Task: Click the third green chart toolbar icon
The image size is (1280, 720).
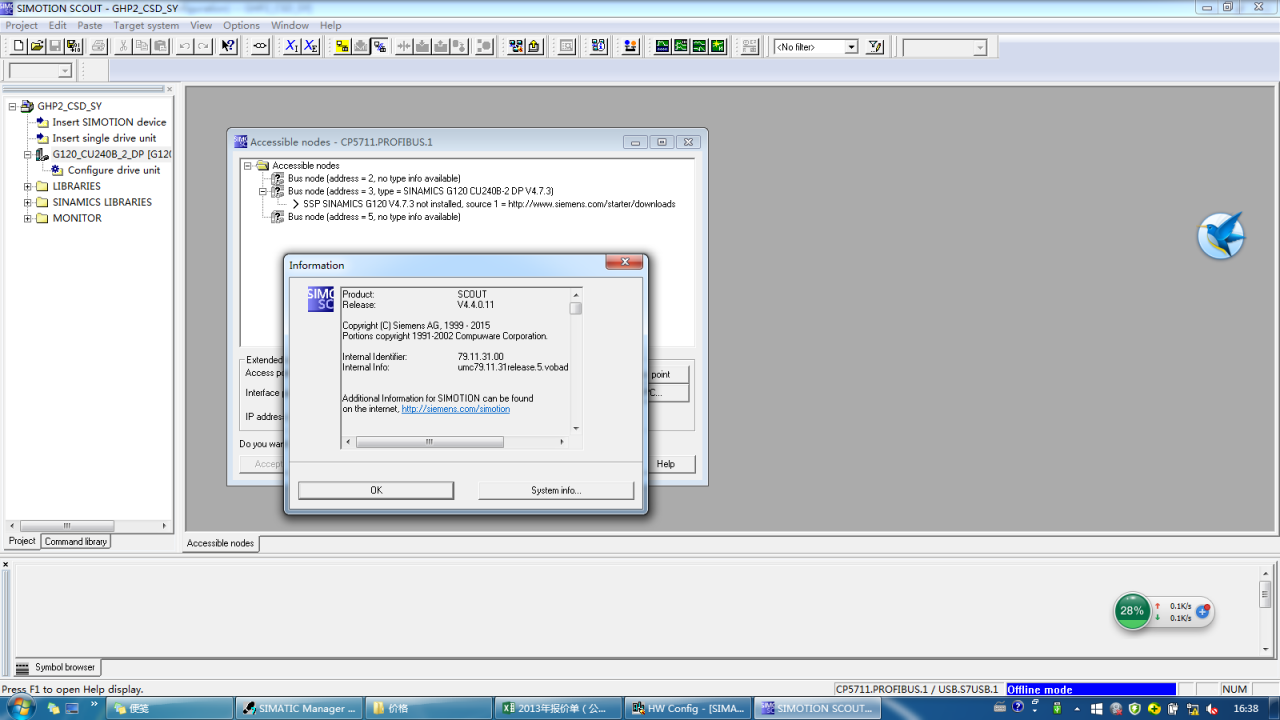Action: (x=700, y=46)
